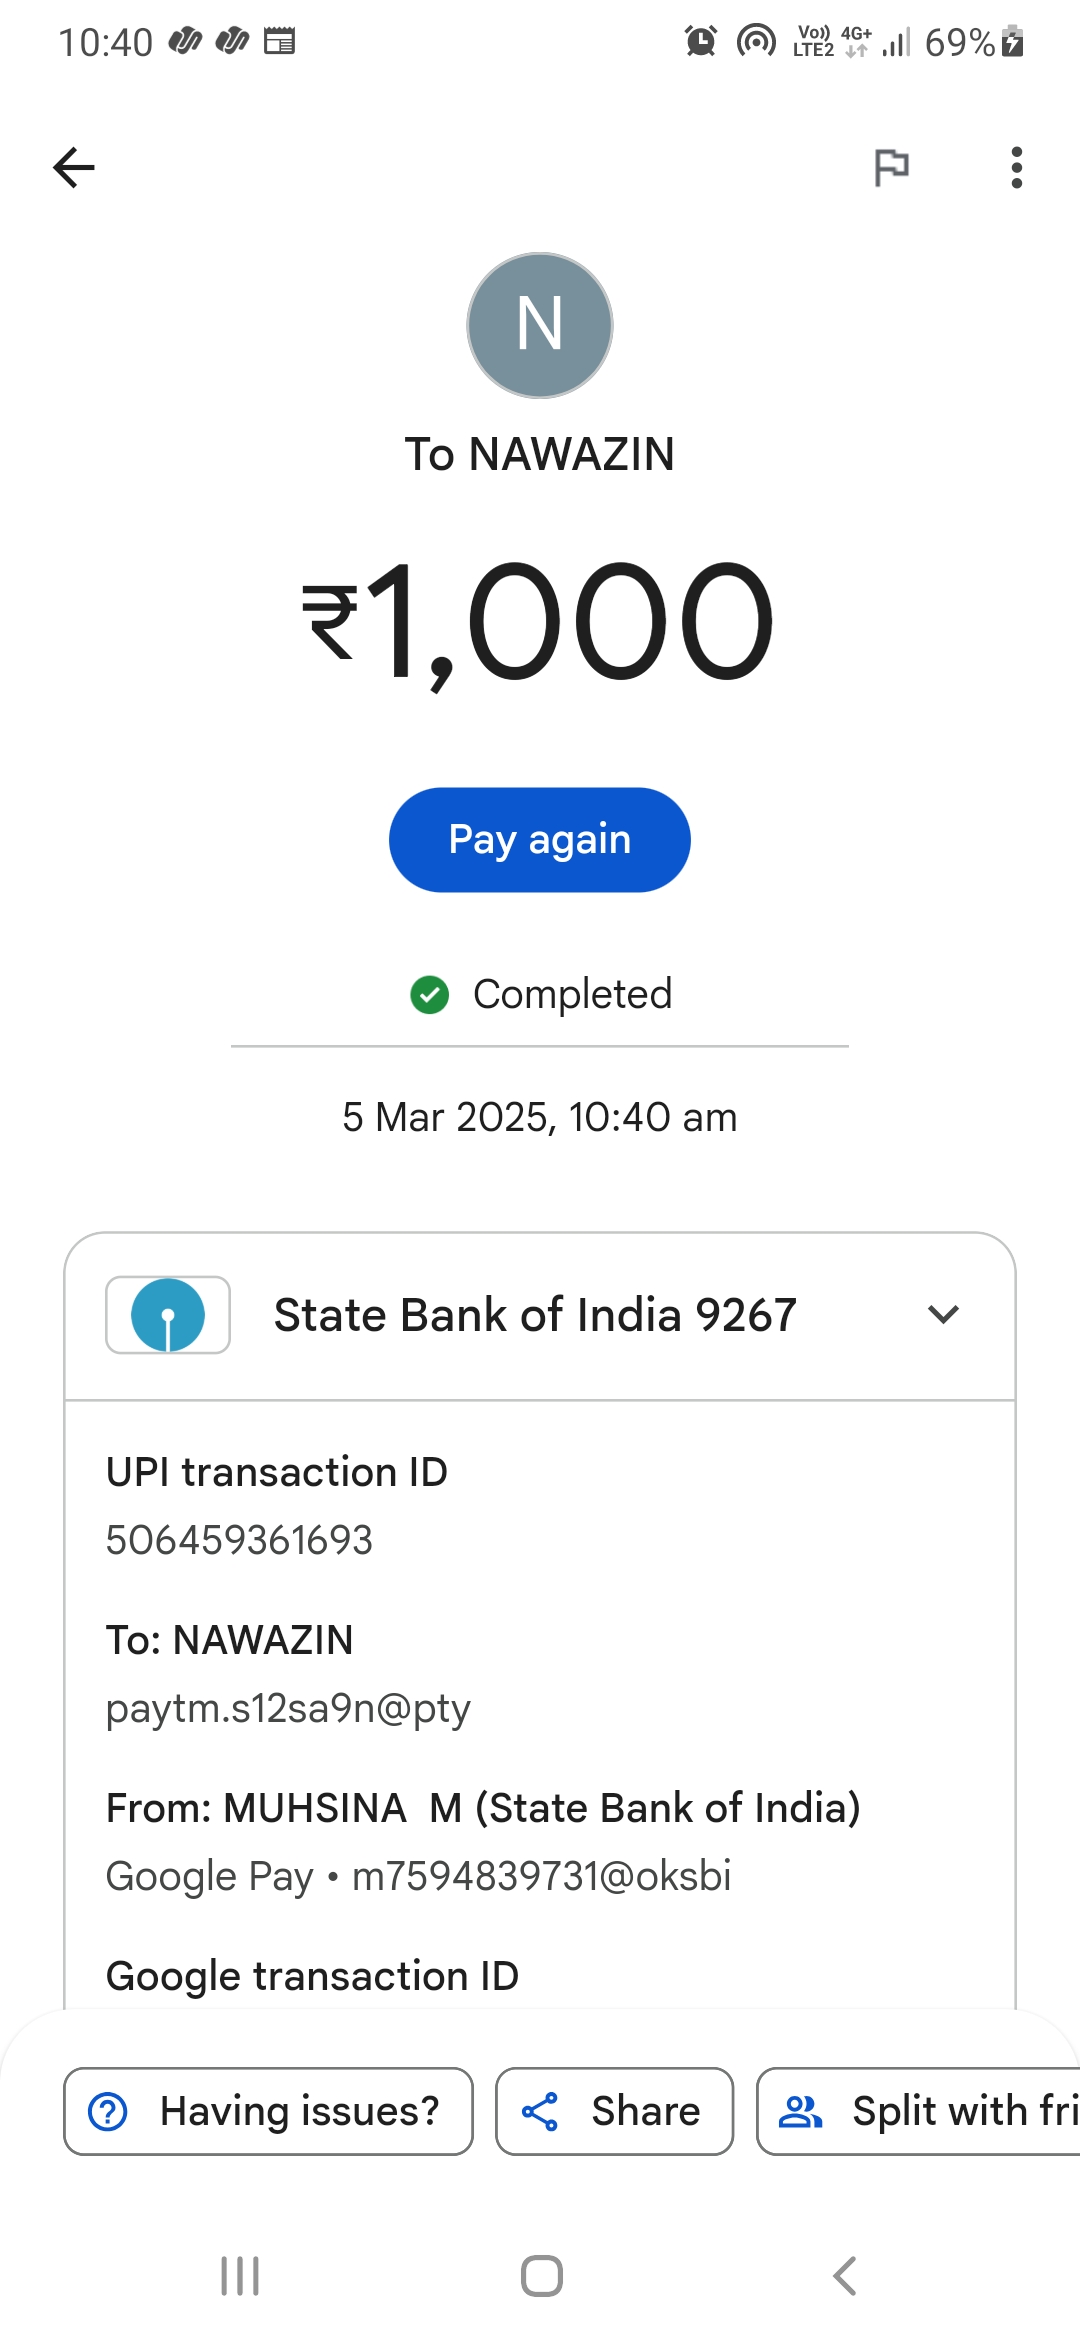
Task: Tap the green Completed checkmark icon
Action: (x=430, y=995)
